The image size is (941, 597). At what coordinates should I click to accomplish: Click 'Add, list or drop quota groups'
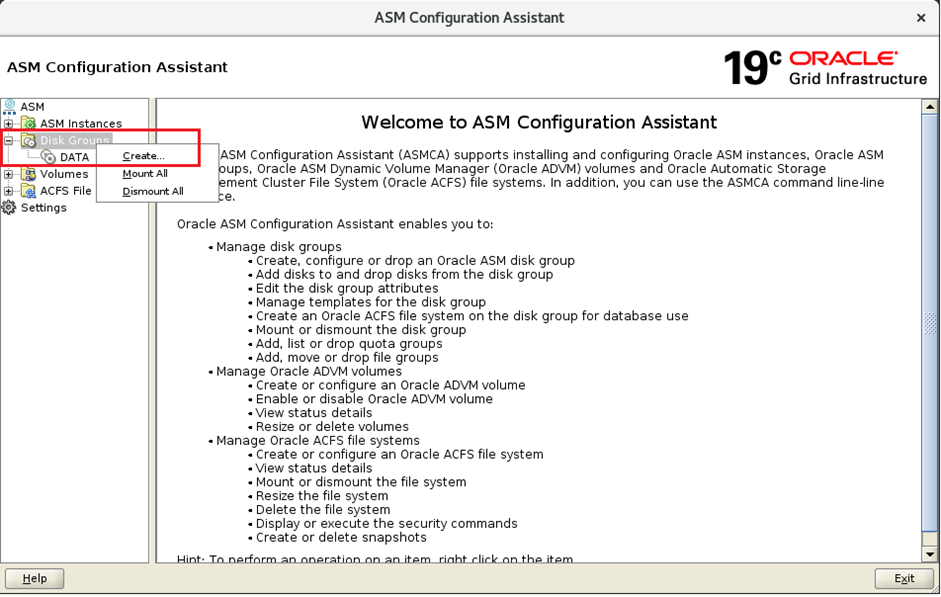[x=349, y=343]
